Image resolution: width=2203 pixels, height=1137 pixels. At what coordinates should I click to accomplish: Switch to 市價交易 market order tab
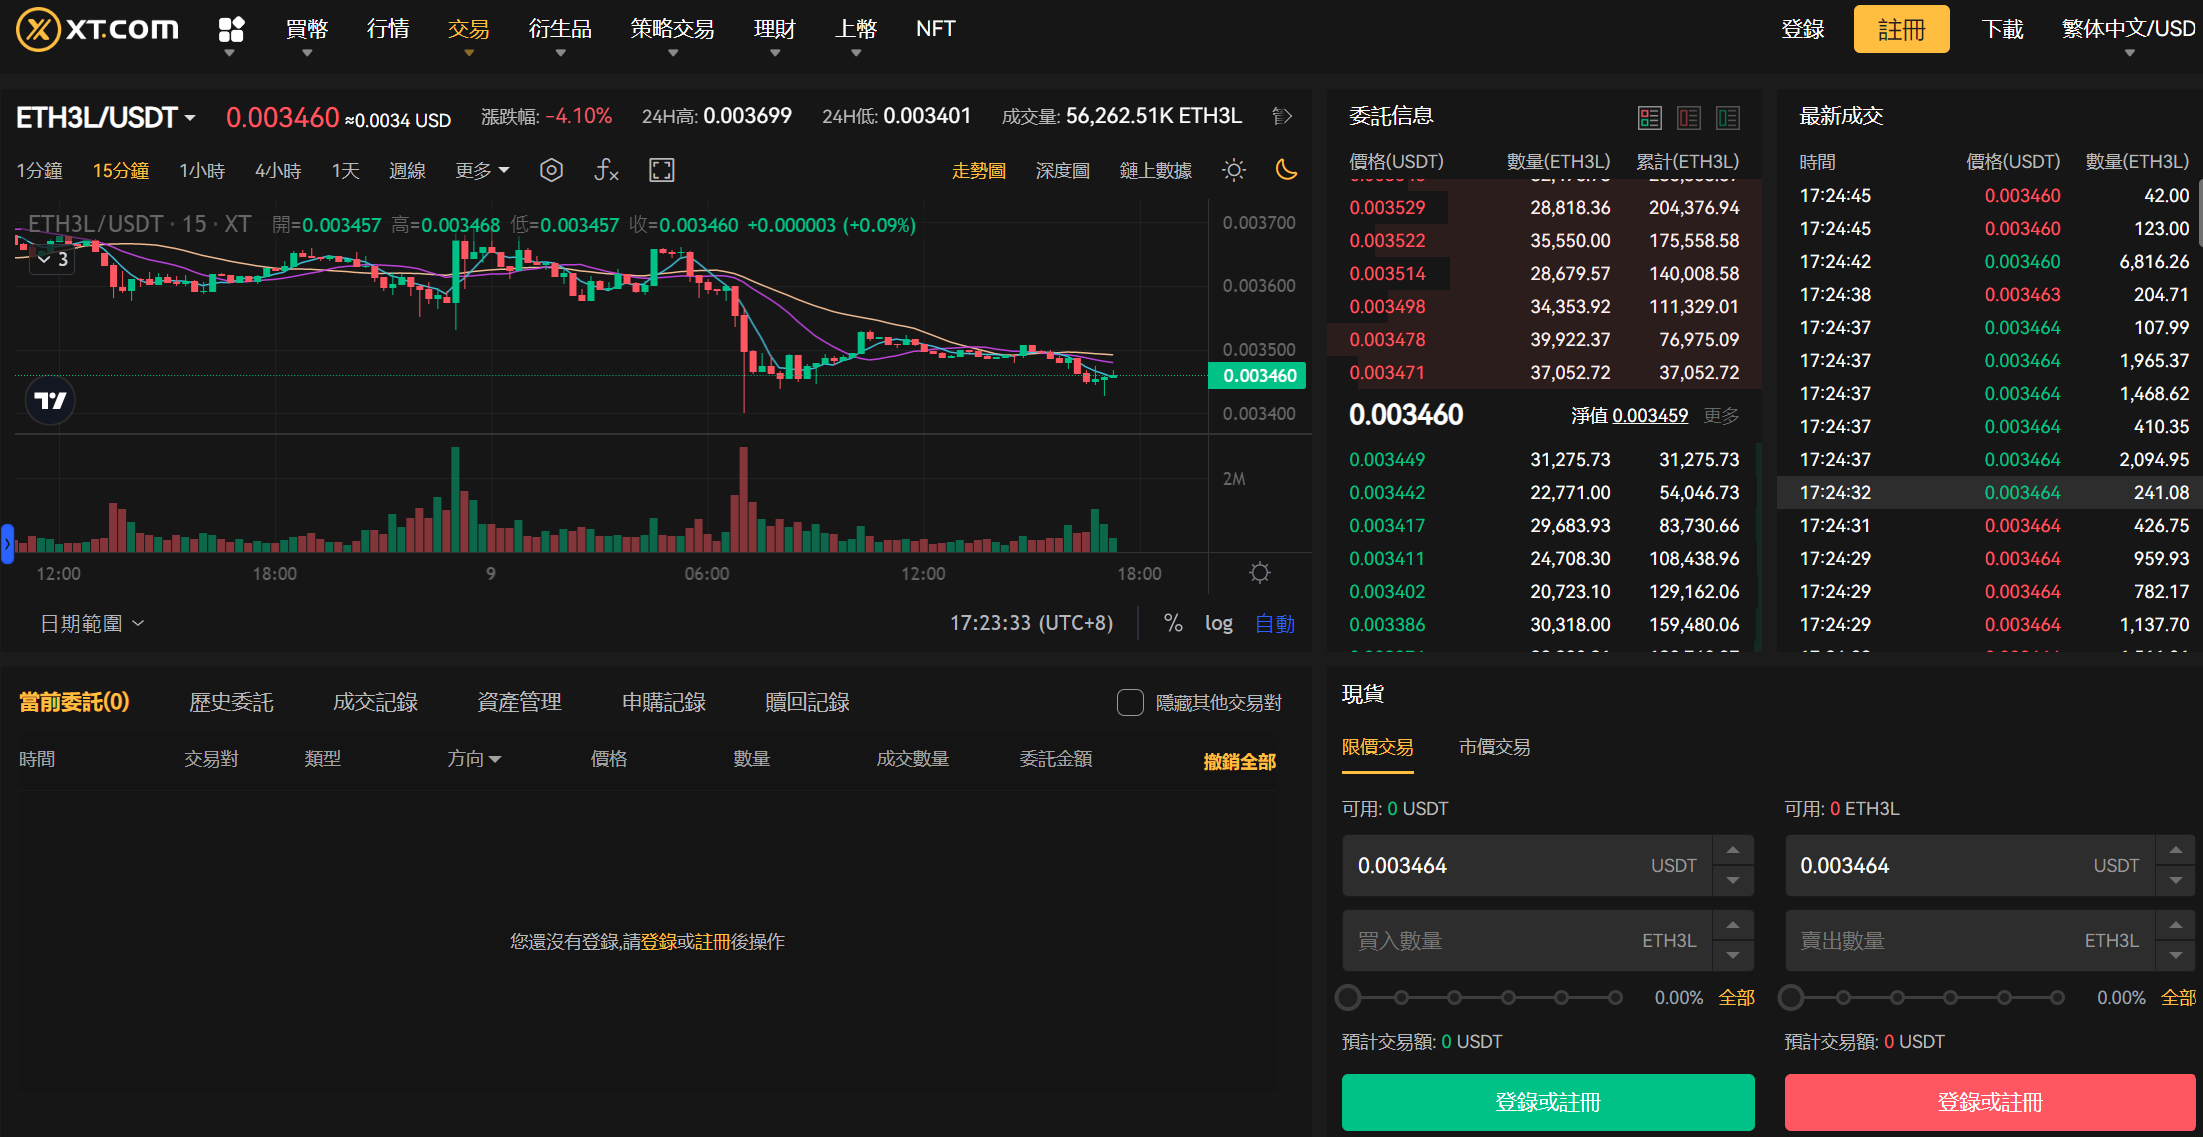1494,748
